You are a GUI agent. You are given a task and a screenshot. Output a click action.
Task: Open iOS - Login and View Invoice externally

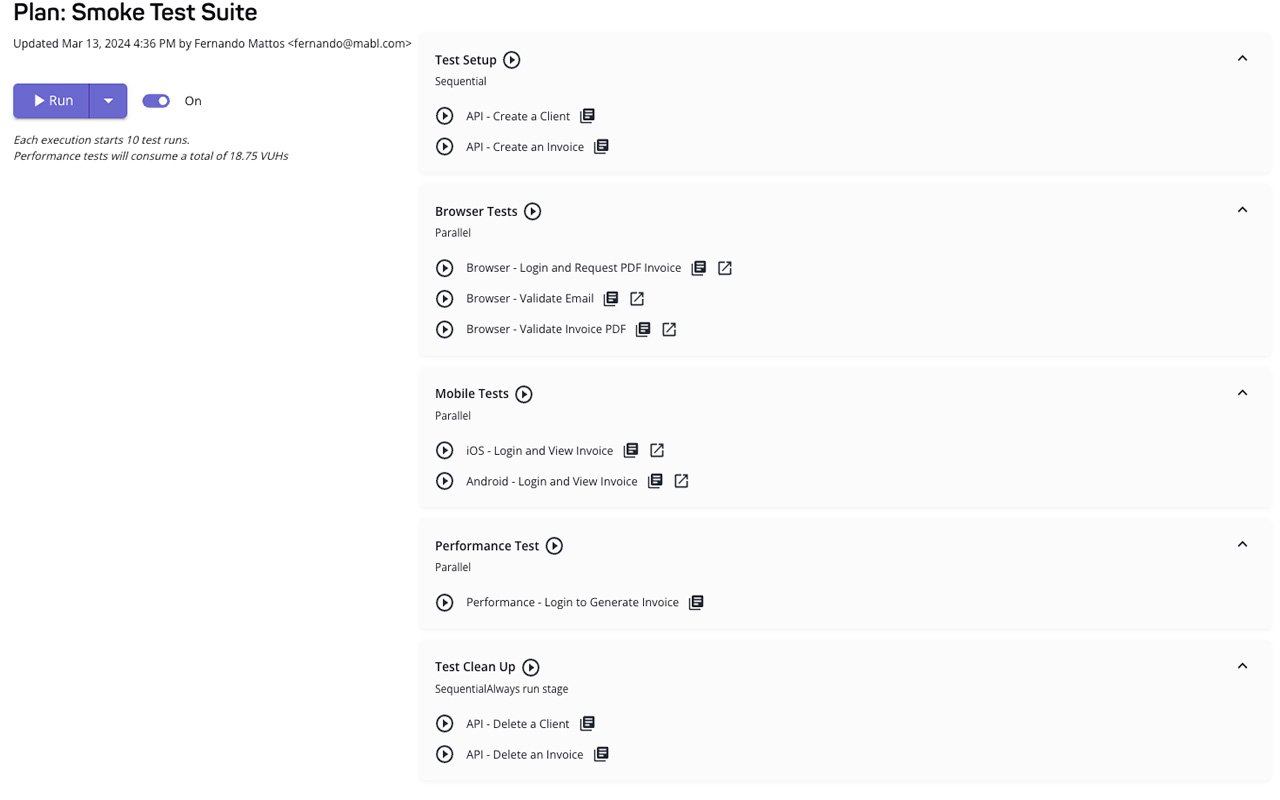(656, 450)
